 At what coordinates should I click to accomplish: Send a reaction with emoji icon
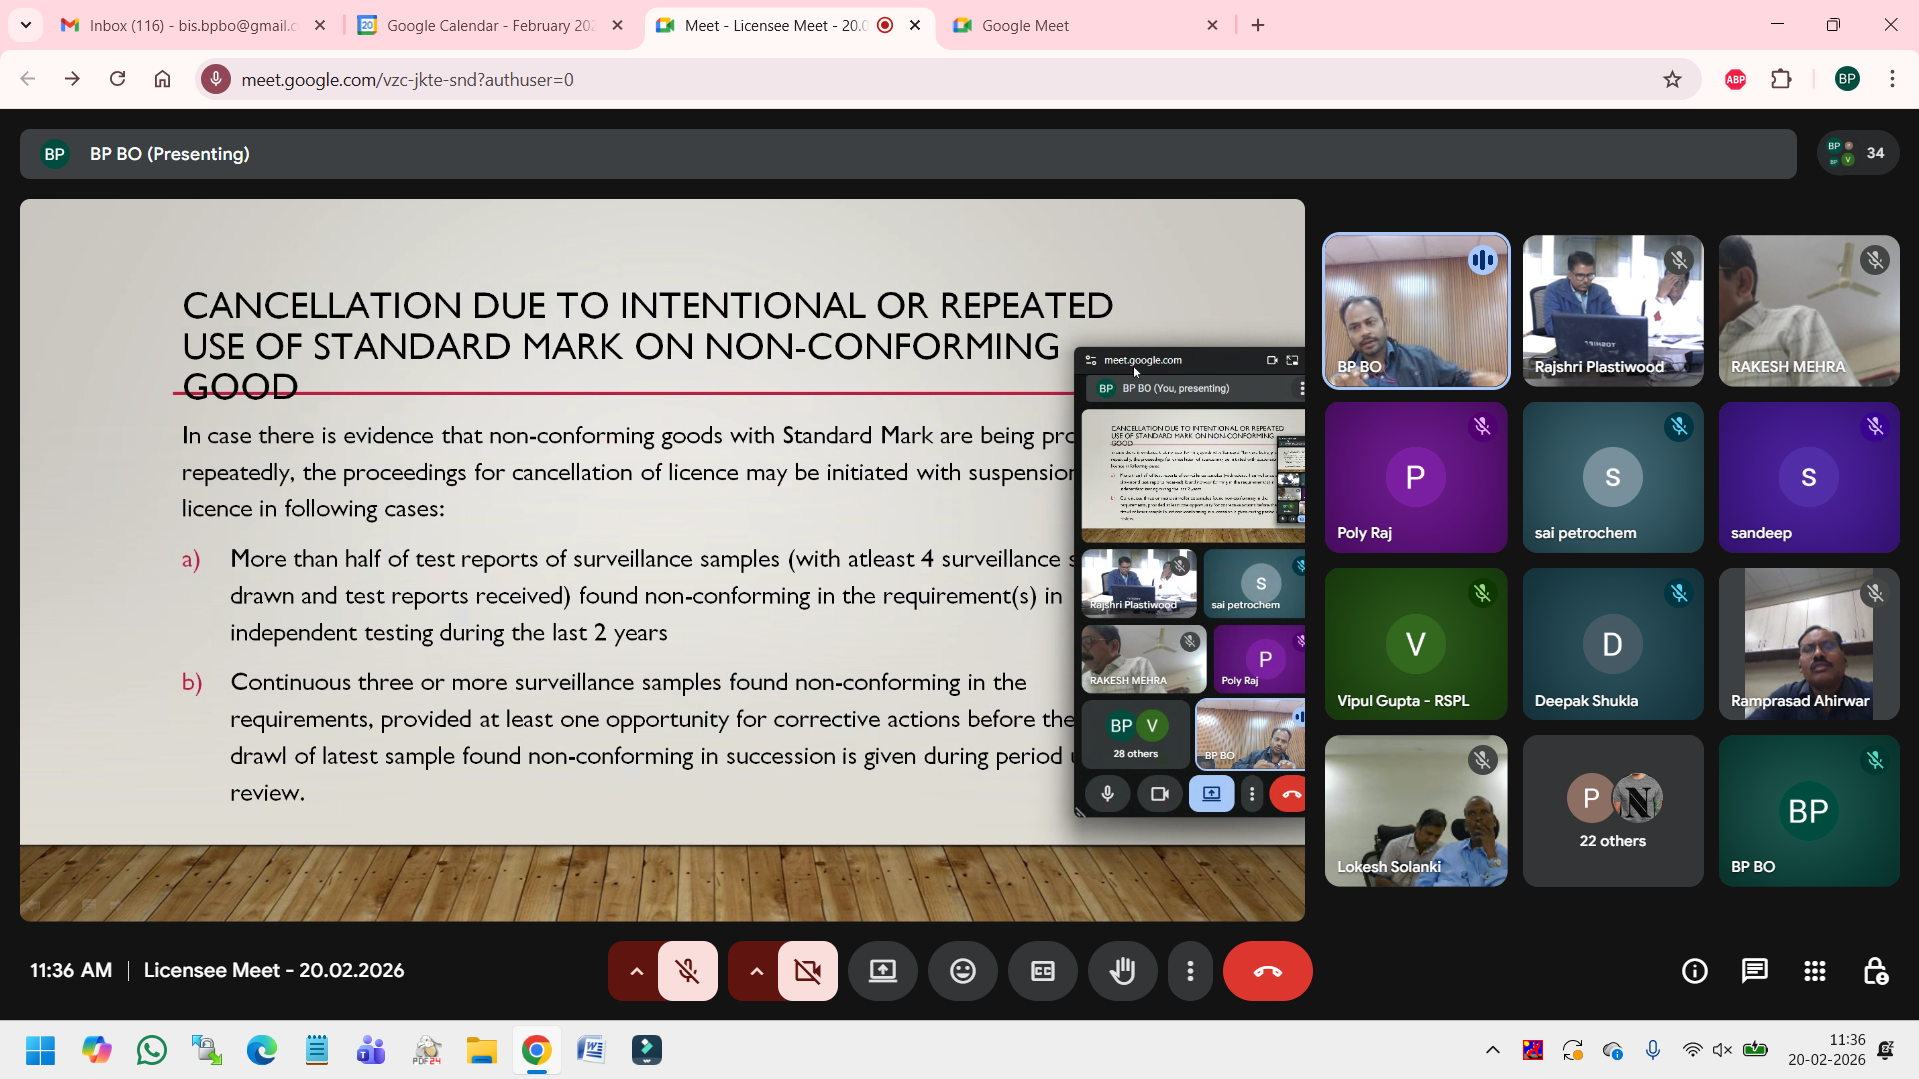click(962, 971)
